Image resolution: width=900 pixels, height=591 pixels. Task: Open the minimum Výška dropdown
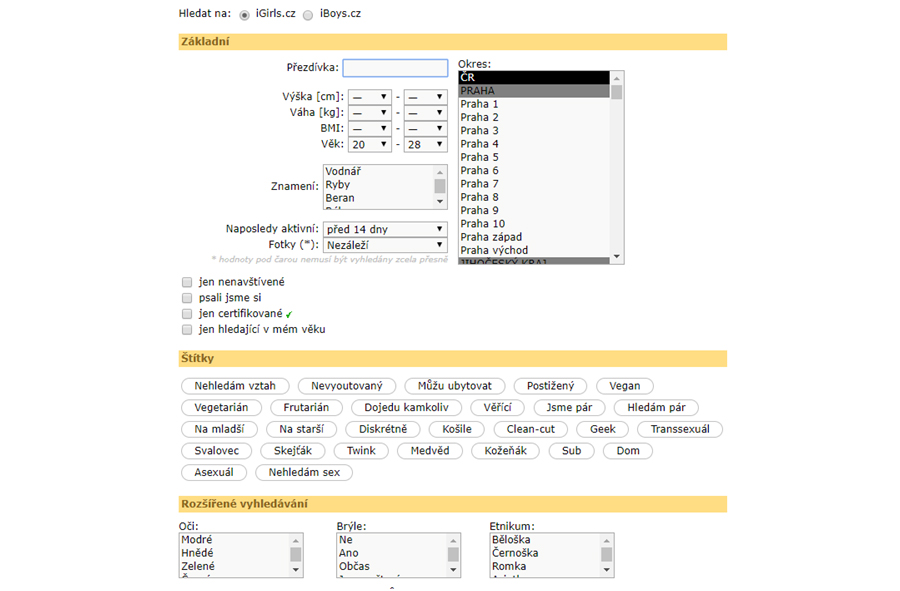(370, 97)
